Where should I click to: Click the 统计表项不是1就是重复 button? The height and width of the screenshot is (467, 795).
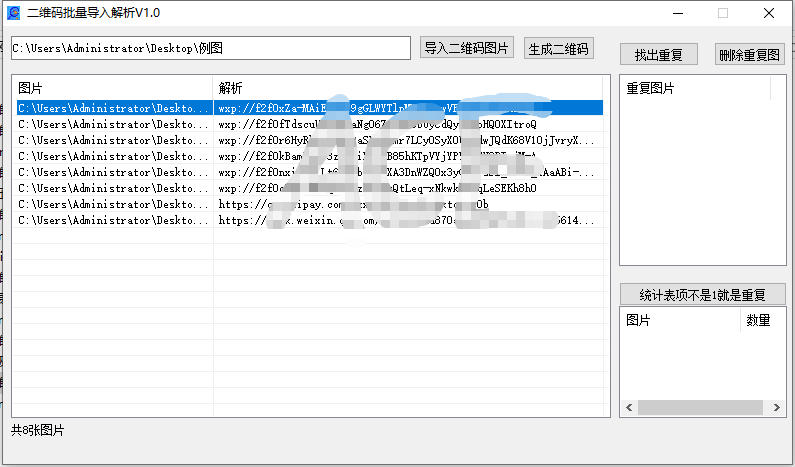click(x=702, y=295)
